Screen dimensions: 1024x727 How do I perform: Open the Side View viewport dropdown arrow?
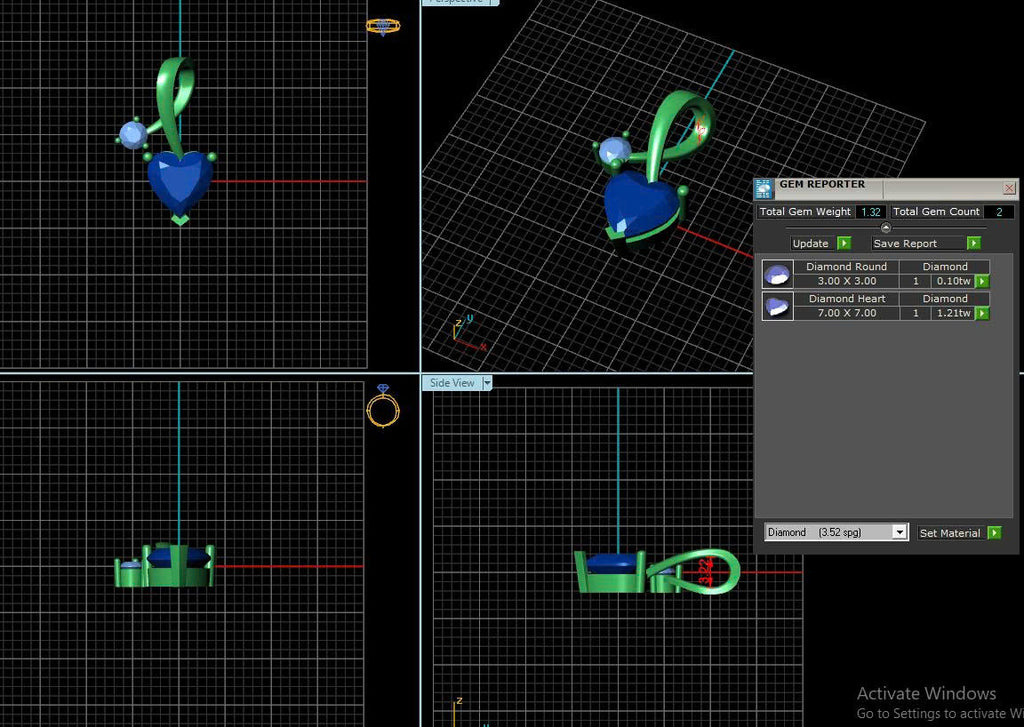point(487,383)
